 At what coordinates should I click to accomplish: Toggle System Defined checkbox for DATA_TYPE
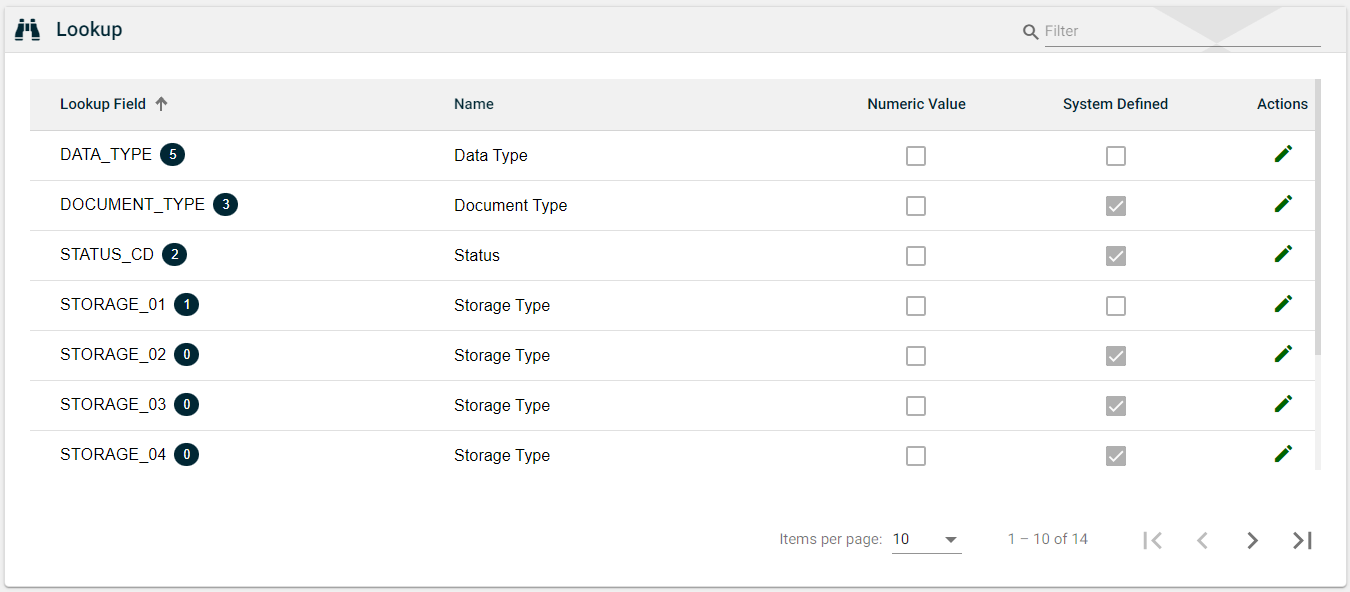tap(1115, 156)
